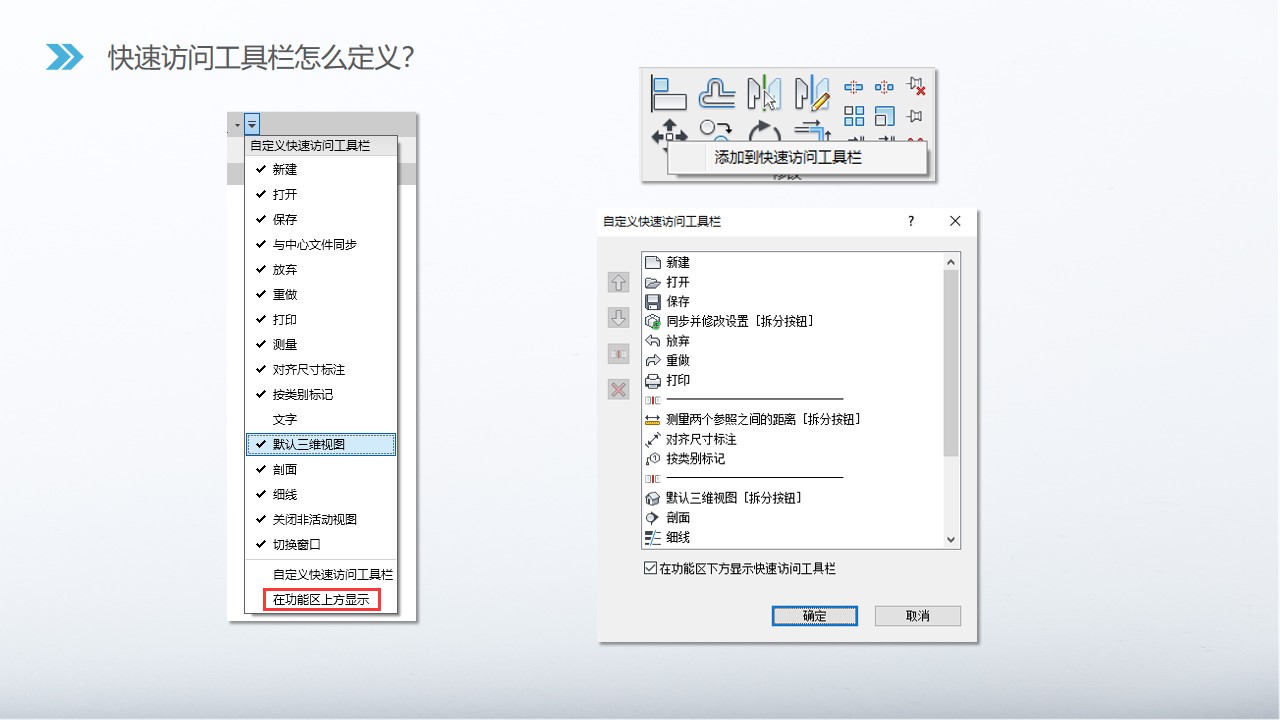Click the red X Remove button in the dialog
The width and height of the screenshot is (1280, 720).
(x=618, y=389)
